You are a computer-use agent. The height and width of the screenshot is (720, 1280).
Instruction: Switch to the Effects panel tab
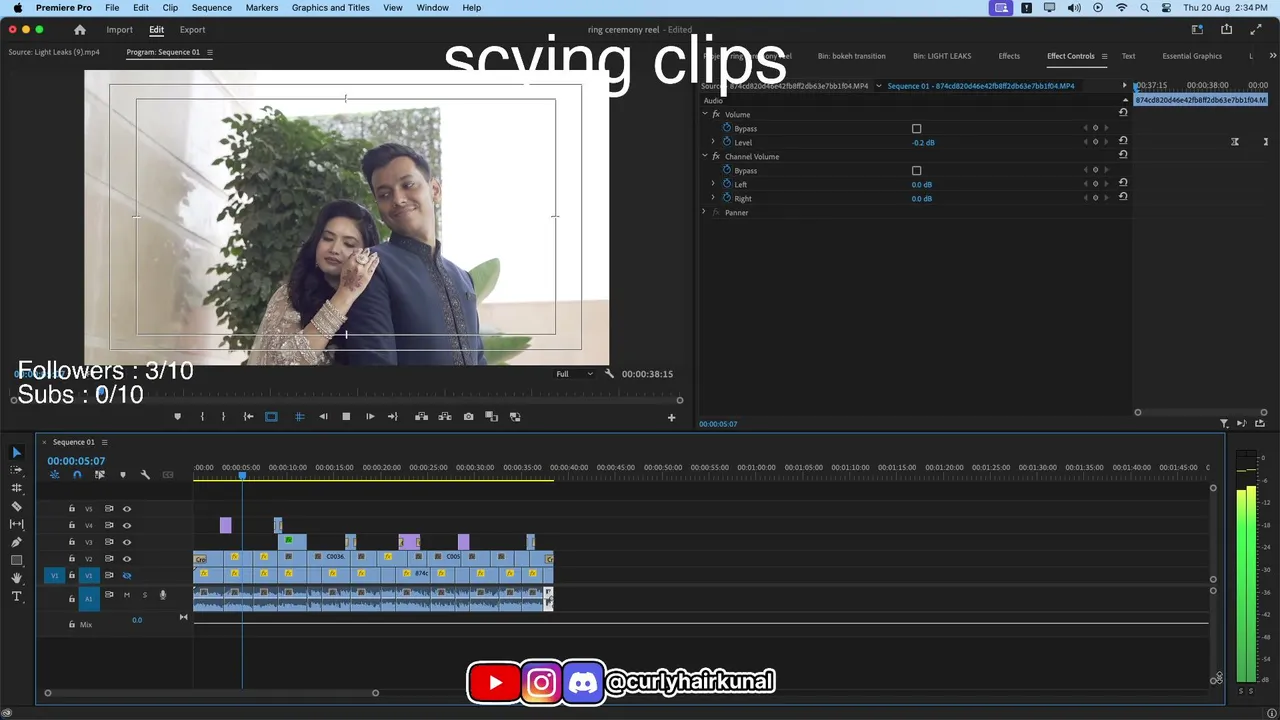point(1009,56)
